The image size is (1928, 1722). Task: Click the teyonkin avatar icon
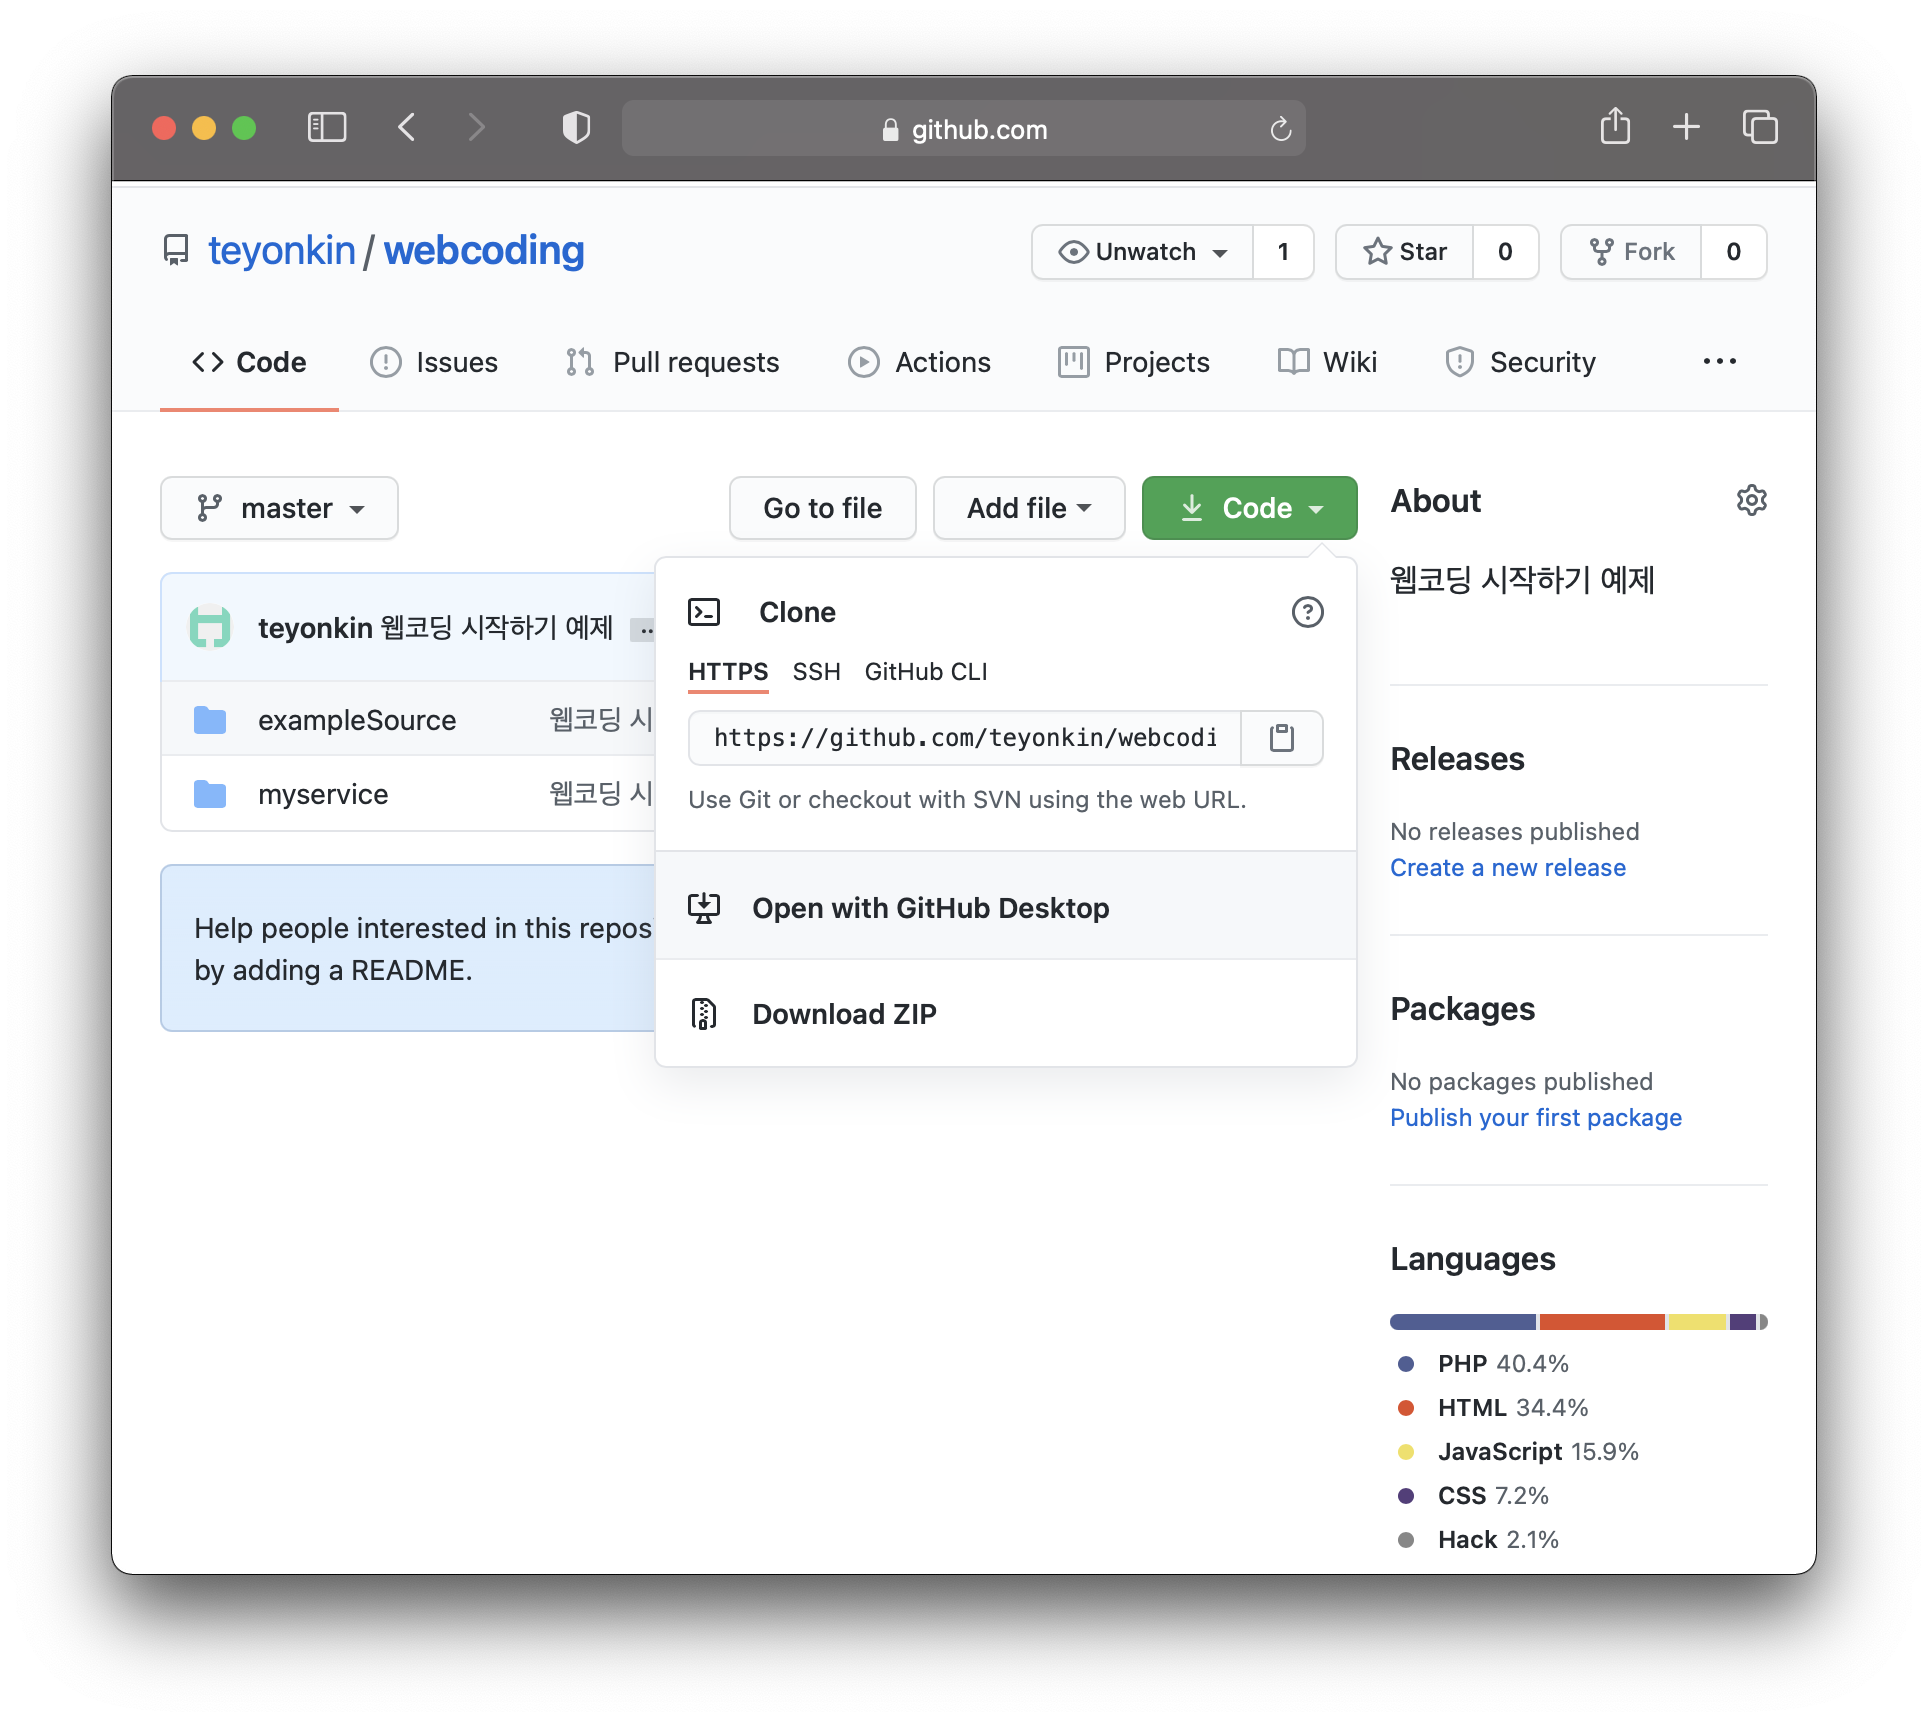(210, 627)
